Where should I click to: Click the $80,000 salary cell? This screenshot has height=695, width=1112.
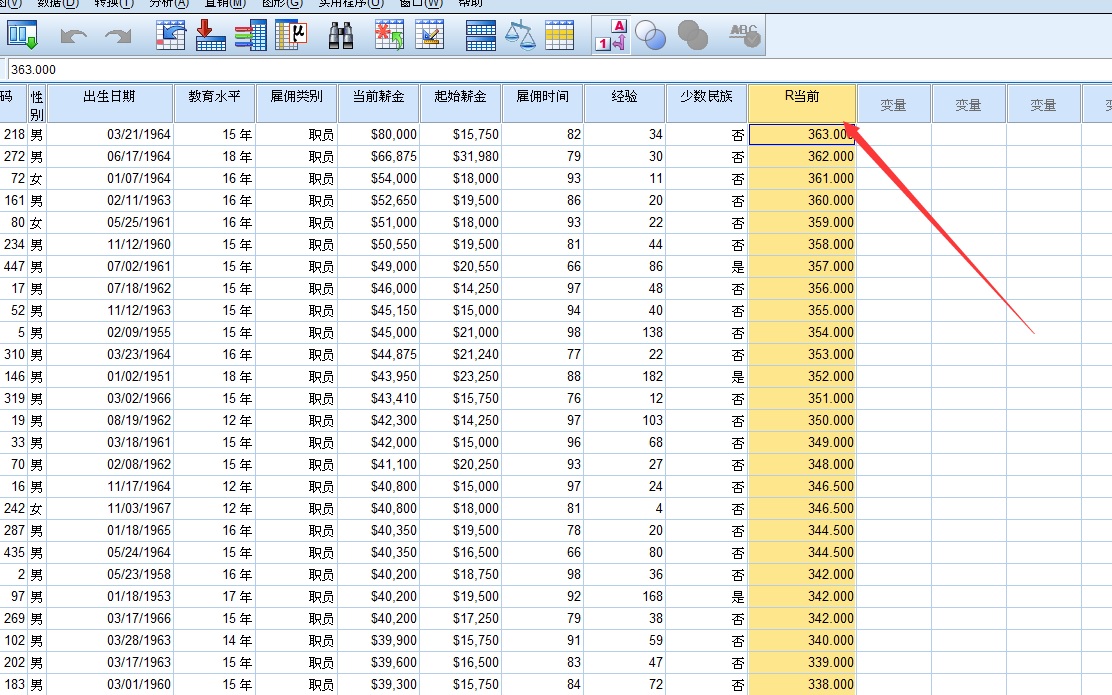379,134
